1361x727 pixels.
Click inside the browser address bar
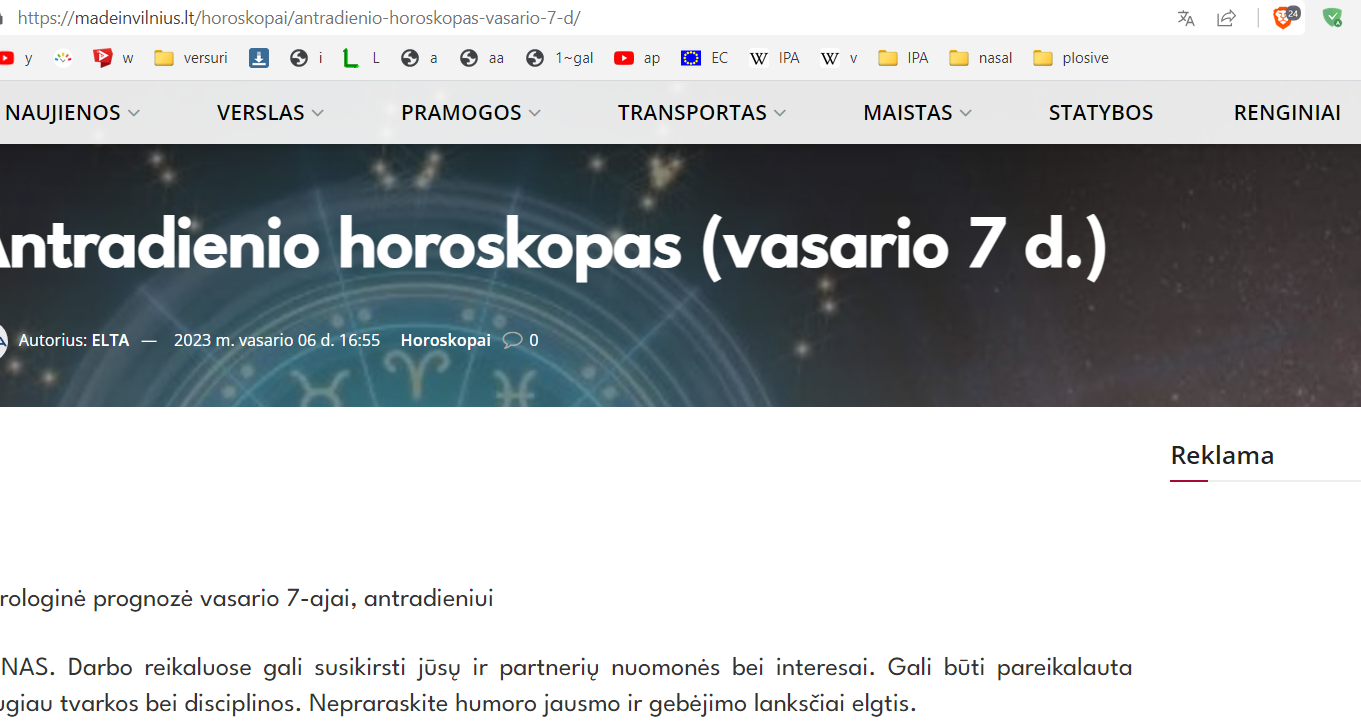click(400, 17)
